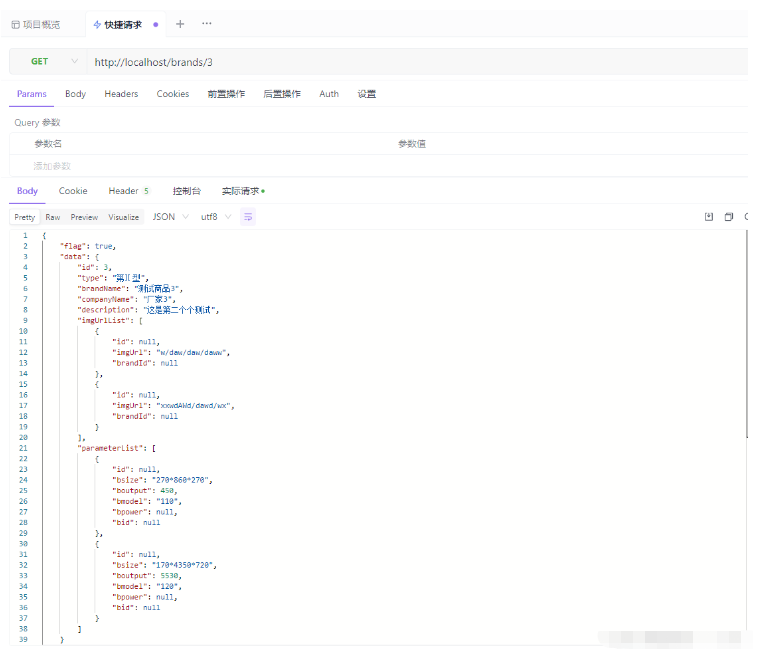Open the JSON format dropdown

tap(170, 217)
